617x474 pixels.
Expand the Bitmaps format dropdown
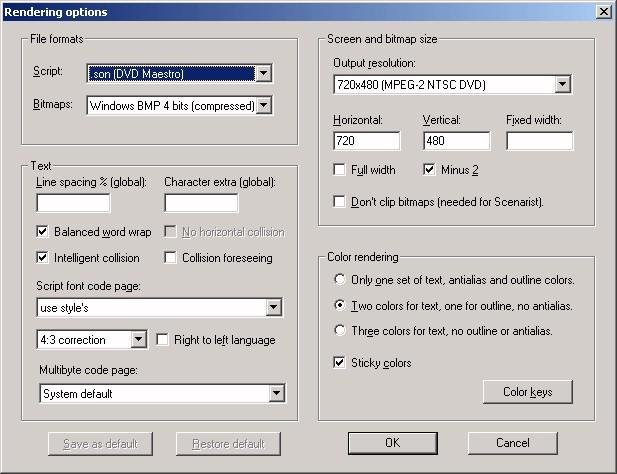[264, 104]
